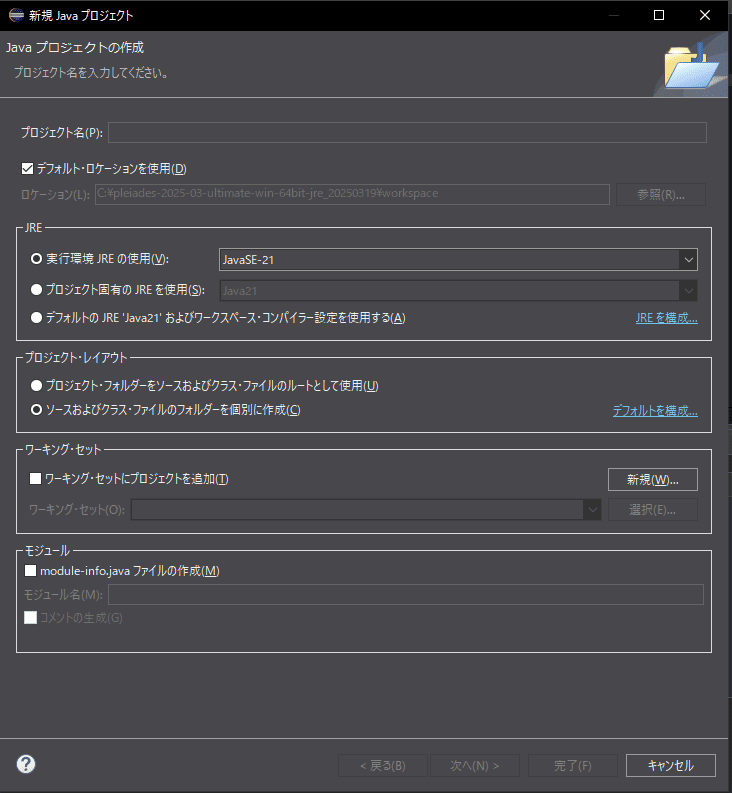Toggle デフォルト・ロケーションを使用 checkbox
Screen dimensions: 732x793
[x=27, y=169]
